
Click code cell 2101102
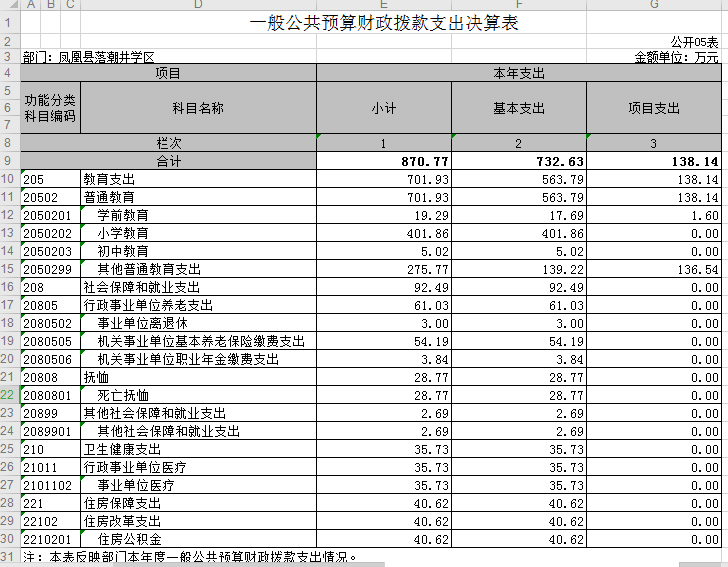tap(50, 485)
